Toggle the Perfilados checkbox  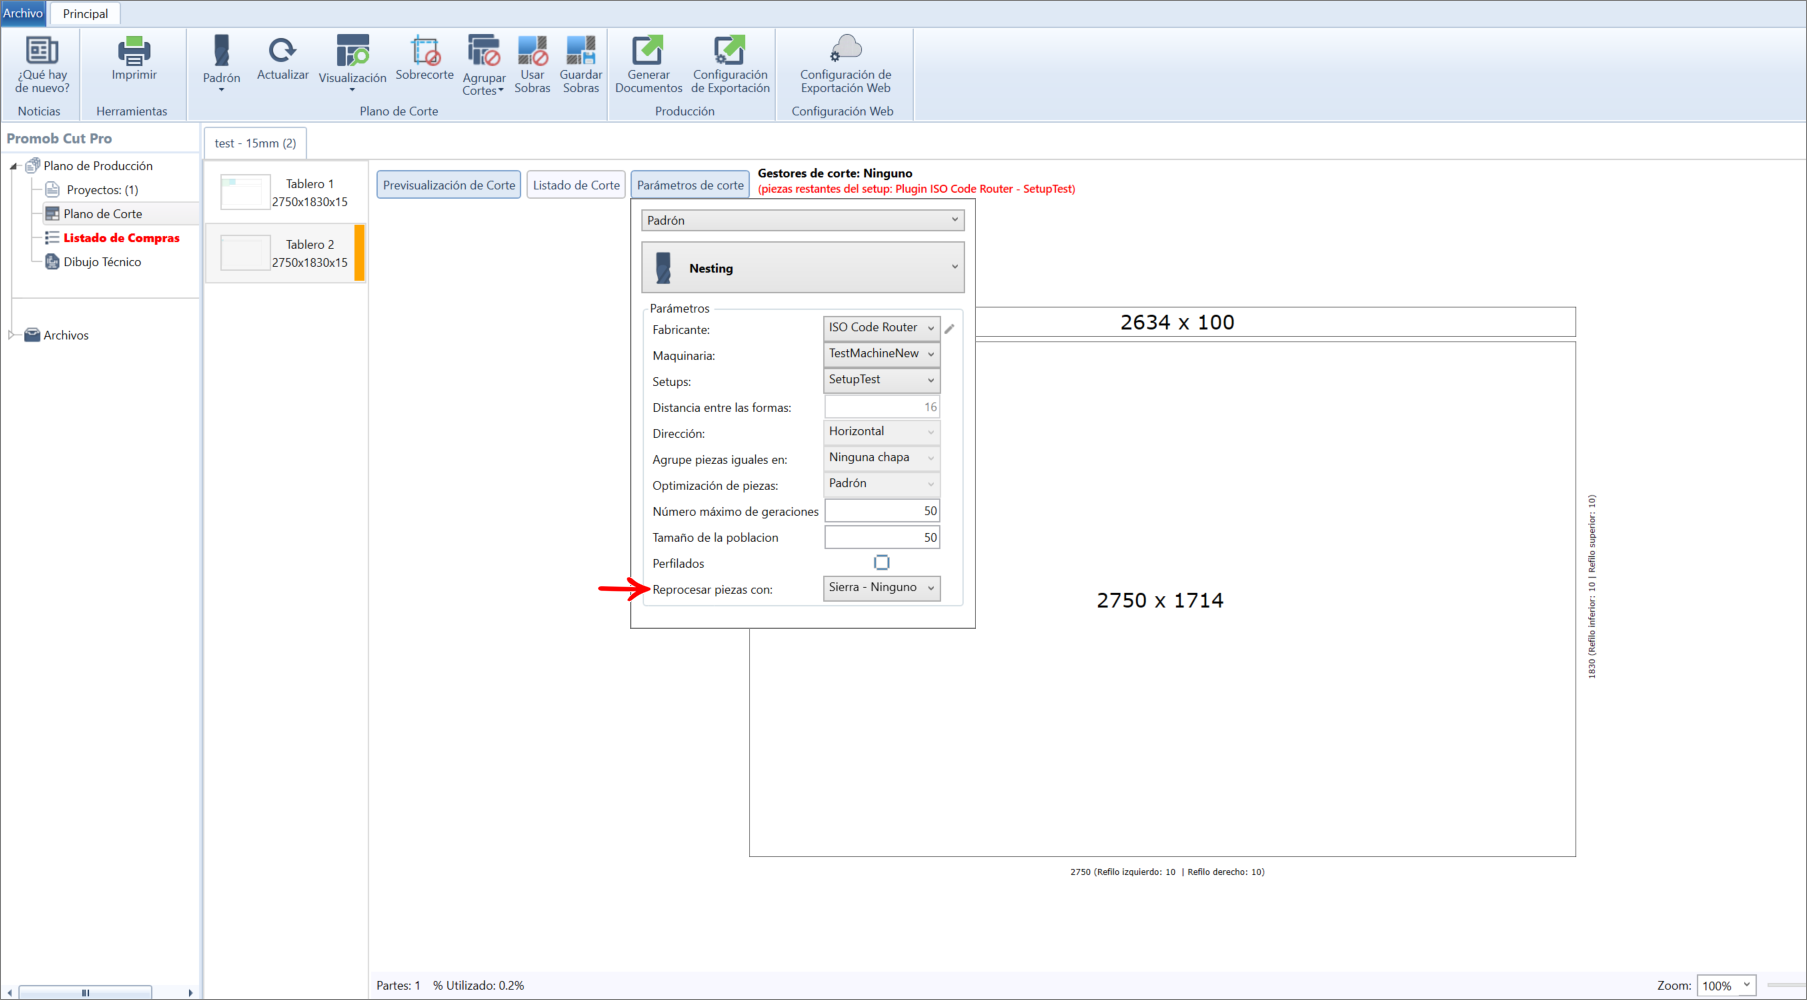pyautogui.click(x=882, y=563)
